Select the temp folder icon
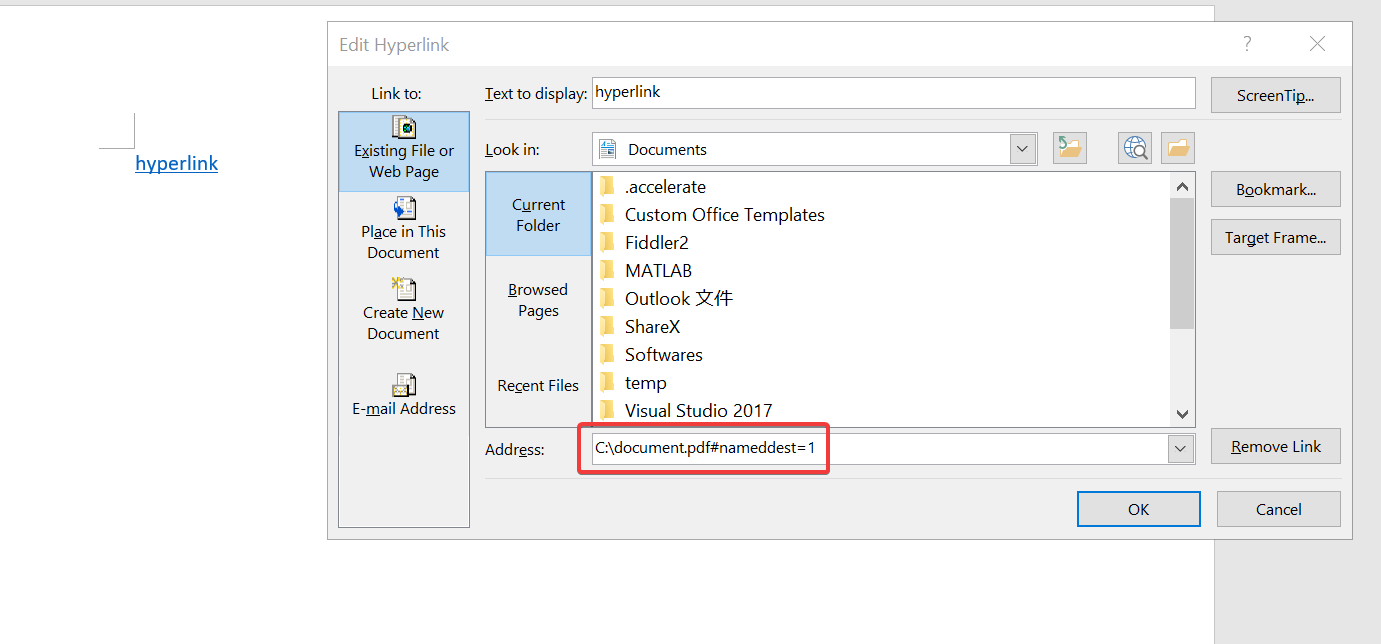The height and width of the screenshot is (644, 1381). (606, 383)
